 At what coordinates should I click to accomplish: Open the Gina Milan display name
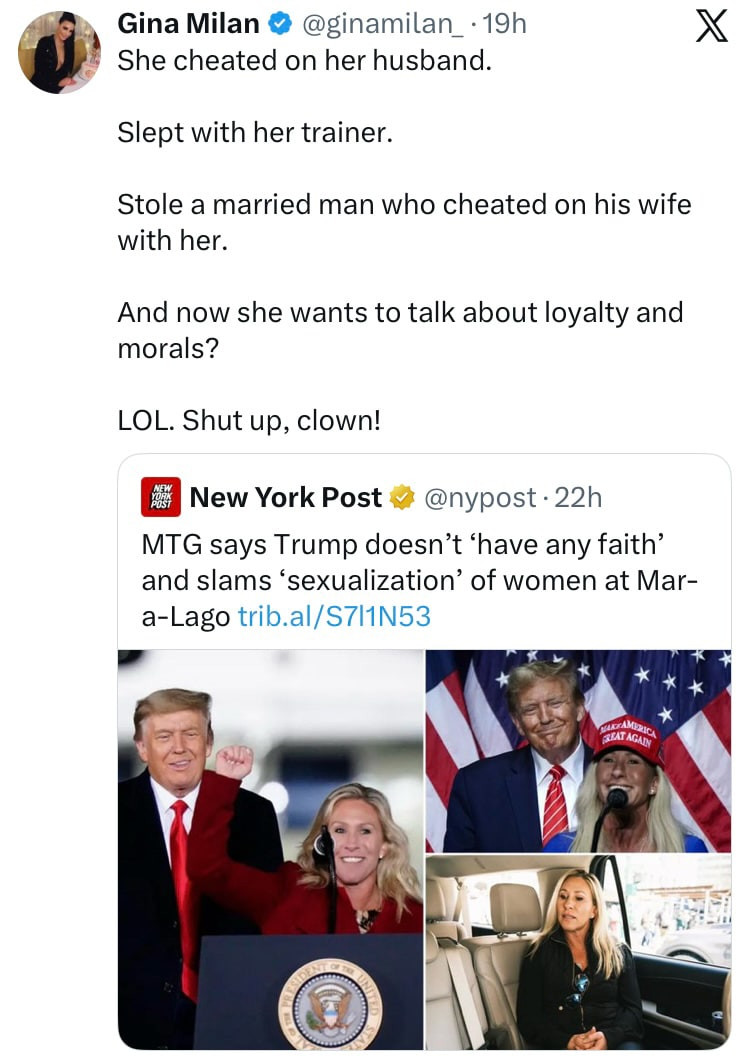click(189, 23)
